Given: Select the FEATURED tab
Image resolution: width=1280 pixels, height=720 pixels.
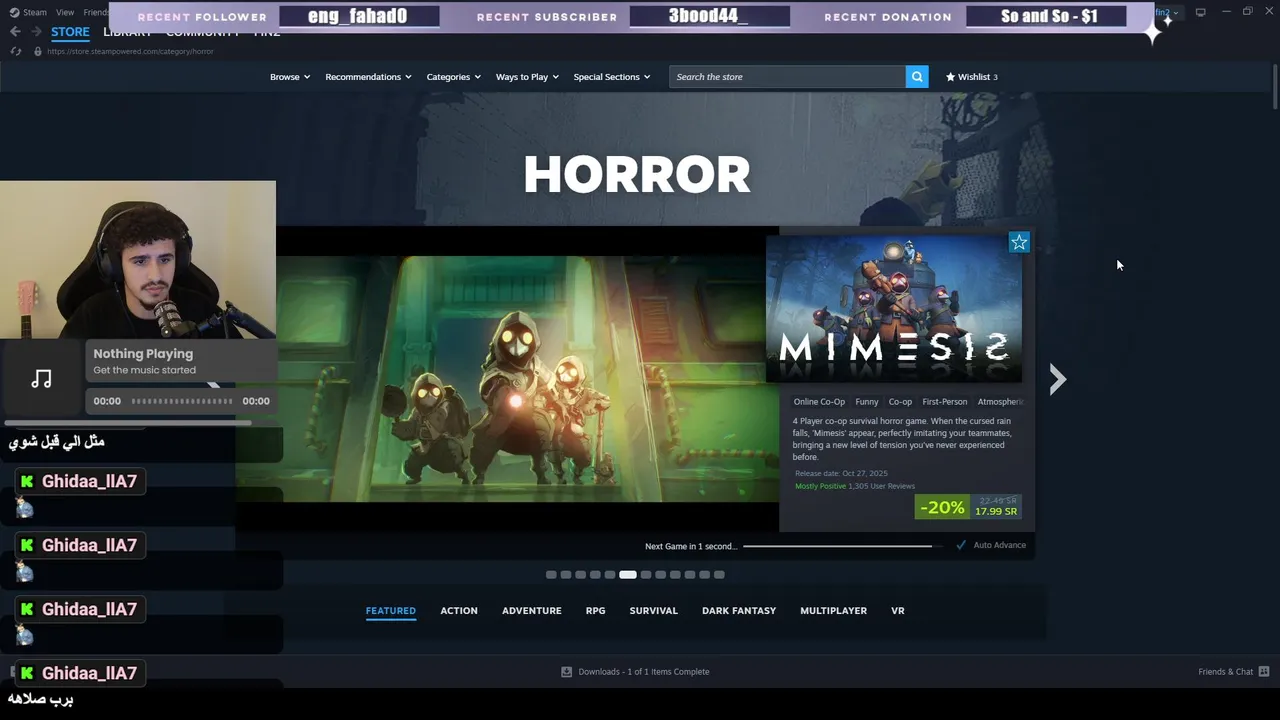Looking at the screenshot, I should [391, 611].
